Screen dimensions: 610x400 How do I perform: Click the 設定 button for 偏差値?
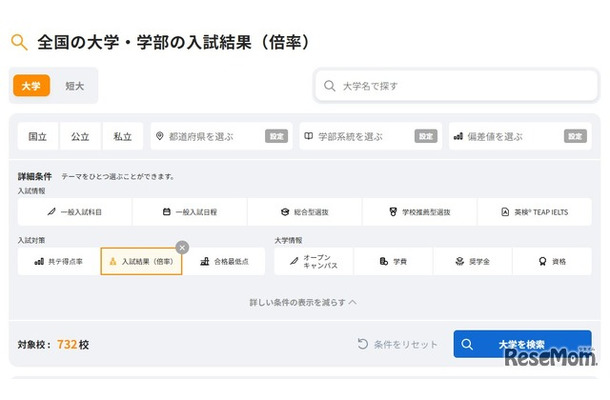point(575,136)
